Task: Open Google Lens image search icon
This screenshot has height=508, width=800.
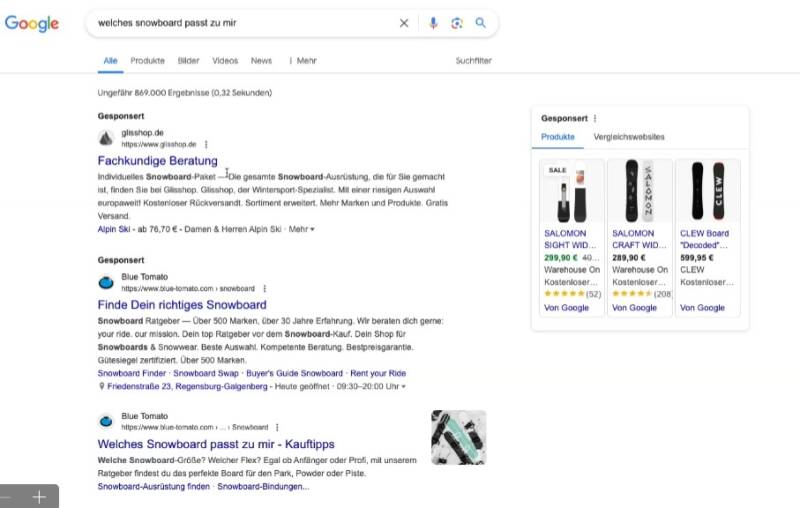Action: tap(457, 23)
